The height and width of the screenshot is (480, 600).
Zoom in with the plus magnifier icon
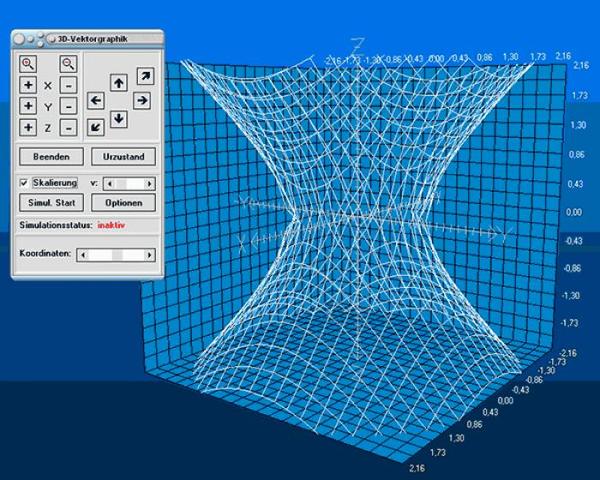pos(28,64)
